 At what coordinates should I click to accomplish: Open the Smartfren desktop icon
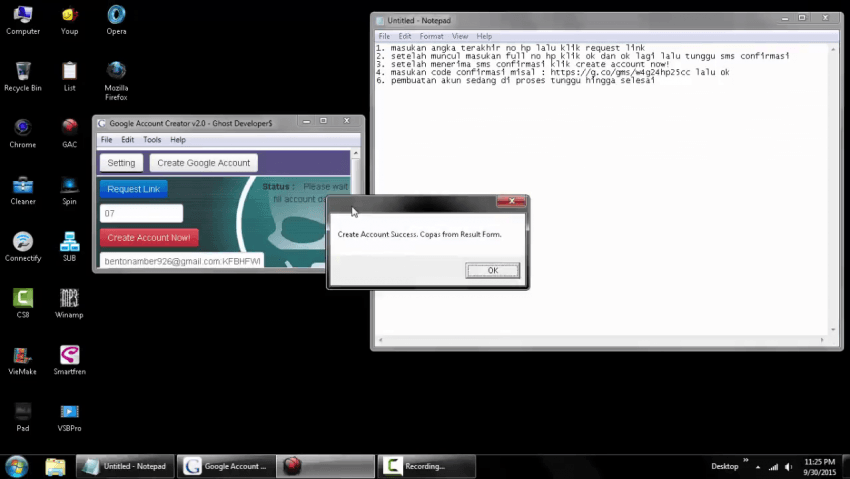tap(69, 355)
